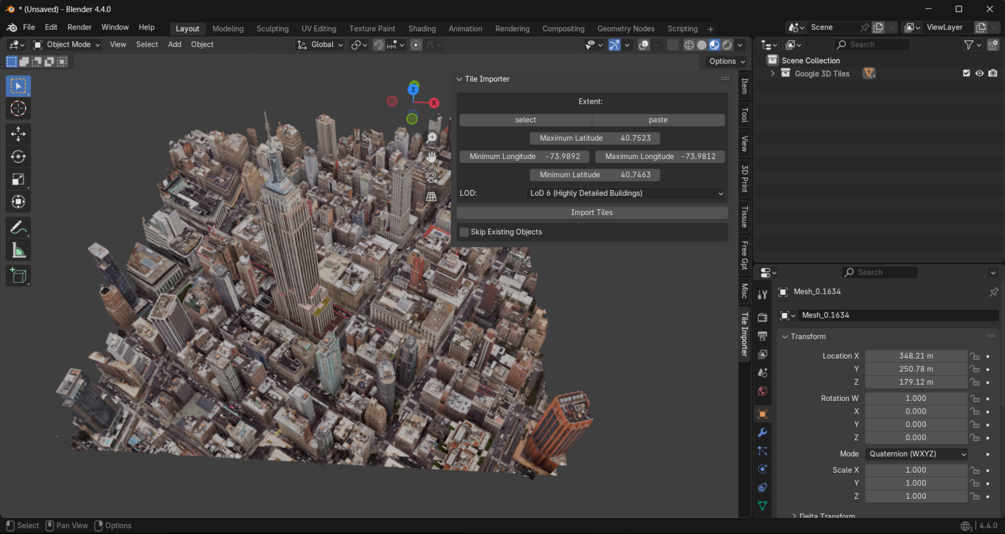Toggle X-ray display
This screenshot has width=1005, height=534.
(672, 45)
